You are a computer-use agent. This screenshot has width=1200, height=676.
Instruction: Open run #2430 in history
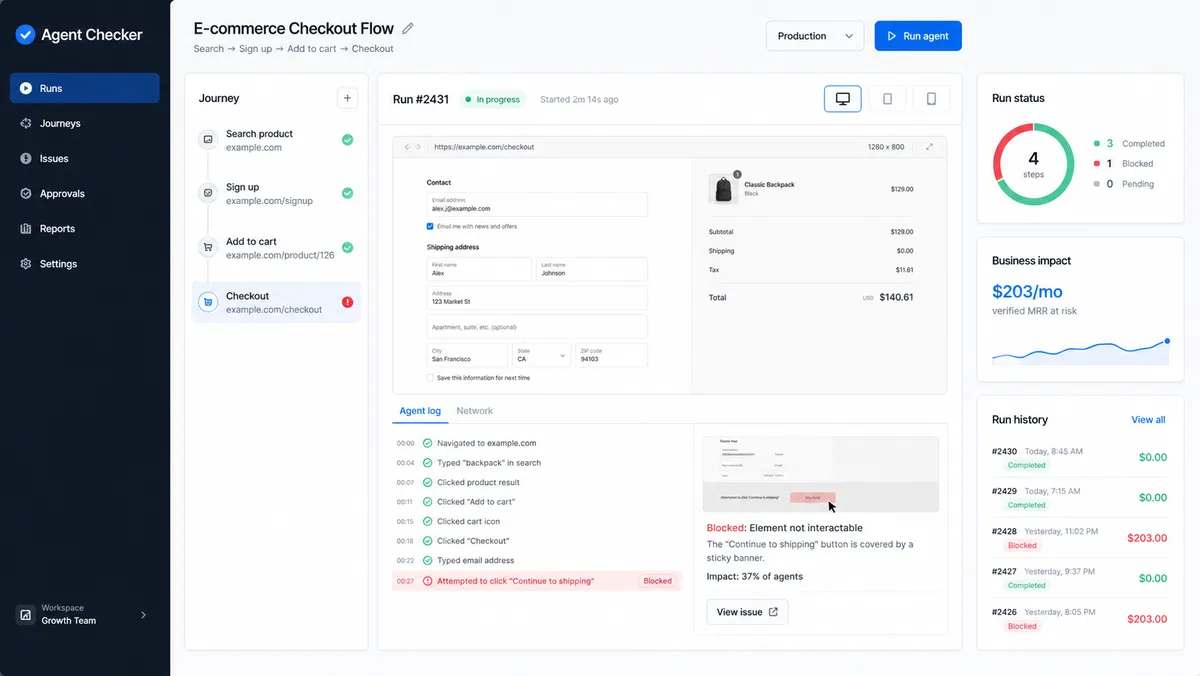tap(1080, 458)
